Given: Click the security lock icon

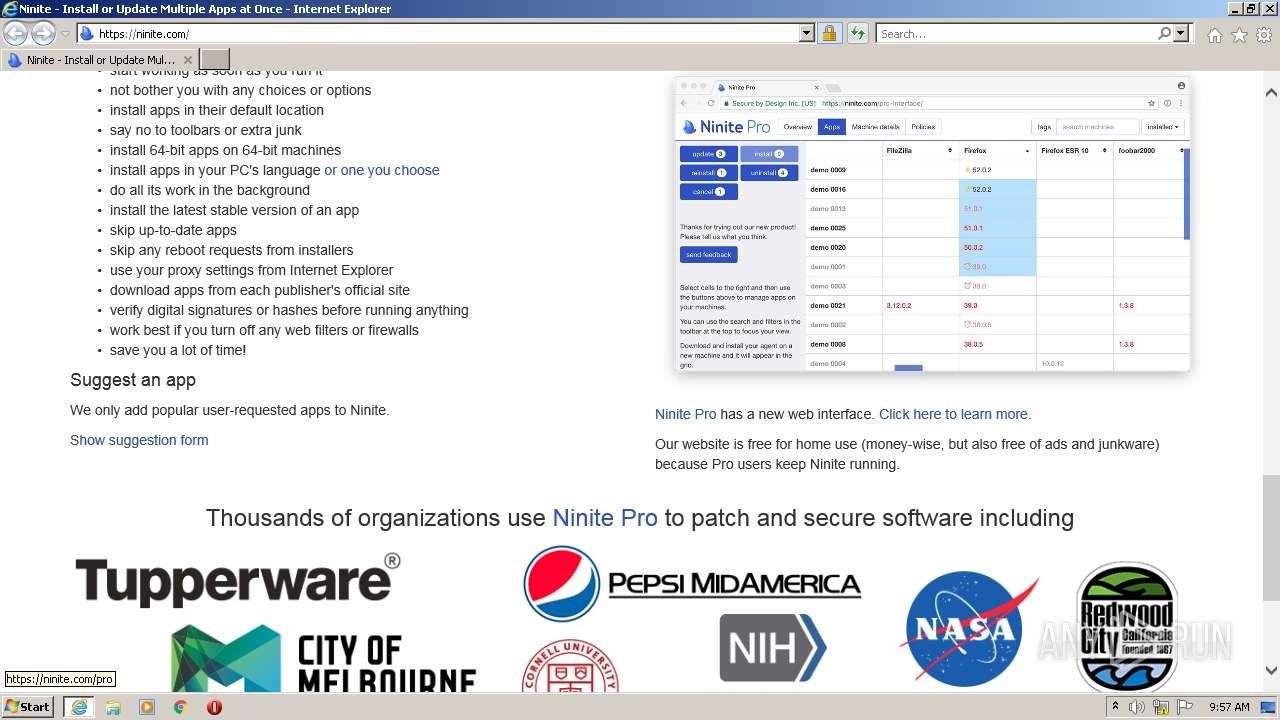Looking at the screenshot, I should tap(829, 33).
